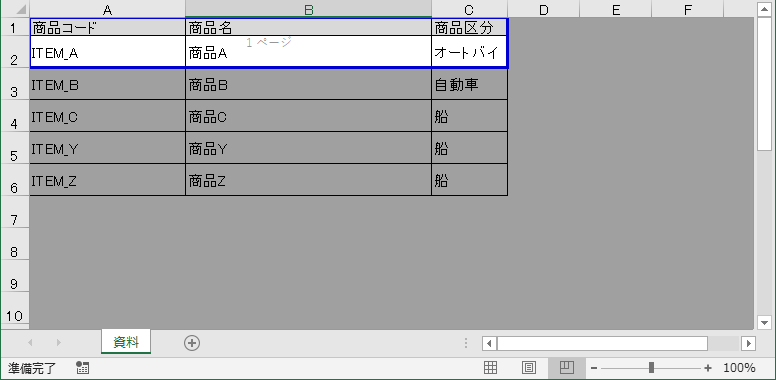Select cell containing オートバイ

pyautogui.click(x=469, y=51)
